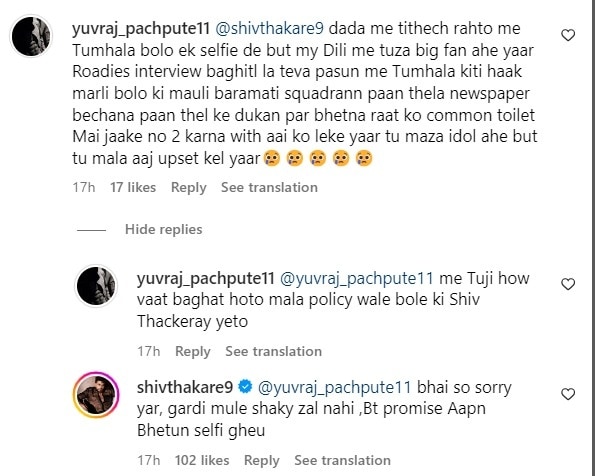Viewport: 595px width, 476px height.
Task: Click the verified badge next to shivthakare9
Action: (245, 387)
